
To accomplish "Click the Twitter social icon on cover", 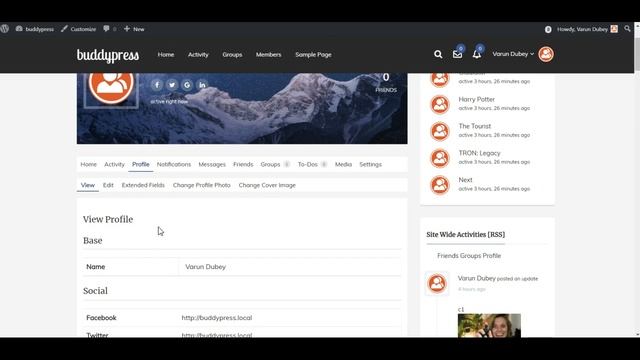I will (172, 85).
